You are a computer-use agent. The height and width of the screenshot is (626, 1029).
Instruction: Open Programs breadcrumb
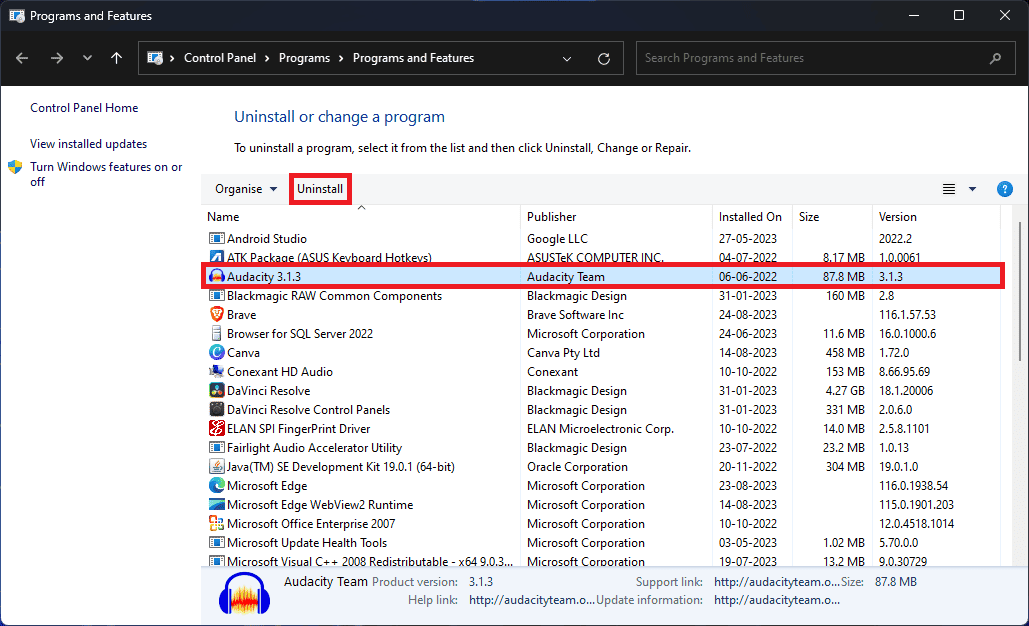304,58
